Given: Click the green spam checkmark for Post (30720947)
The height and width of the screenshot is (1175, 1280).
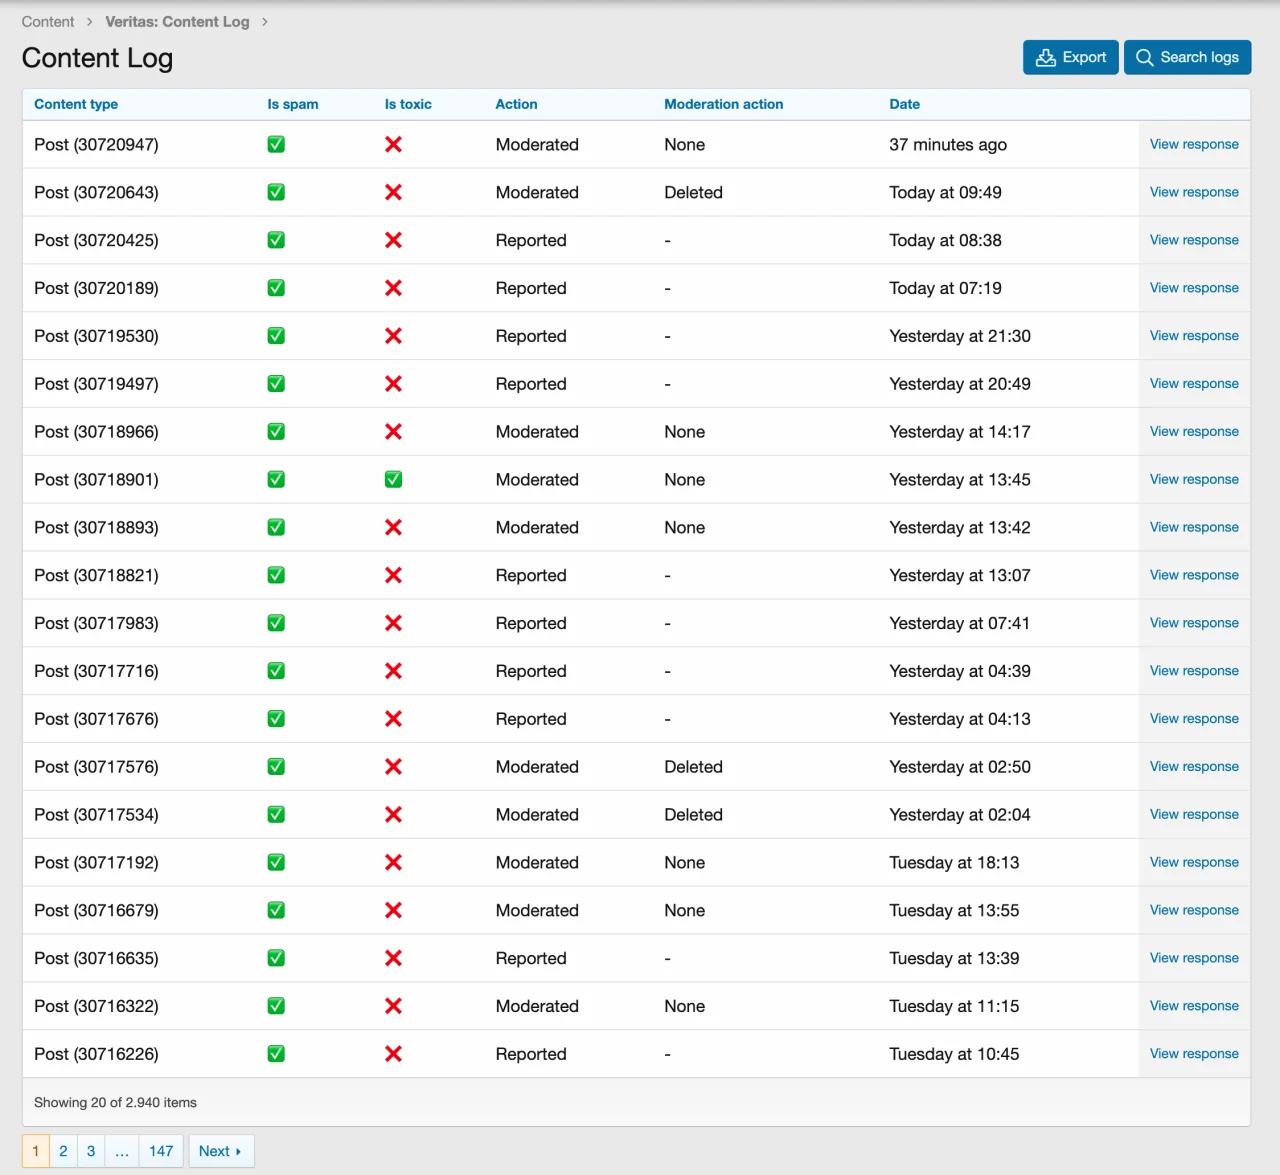Looking at the screenshot, I should tap(276, 144).
